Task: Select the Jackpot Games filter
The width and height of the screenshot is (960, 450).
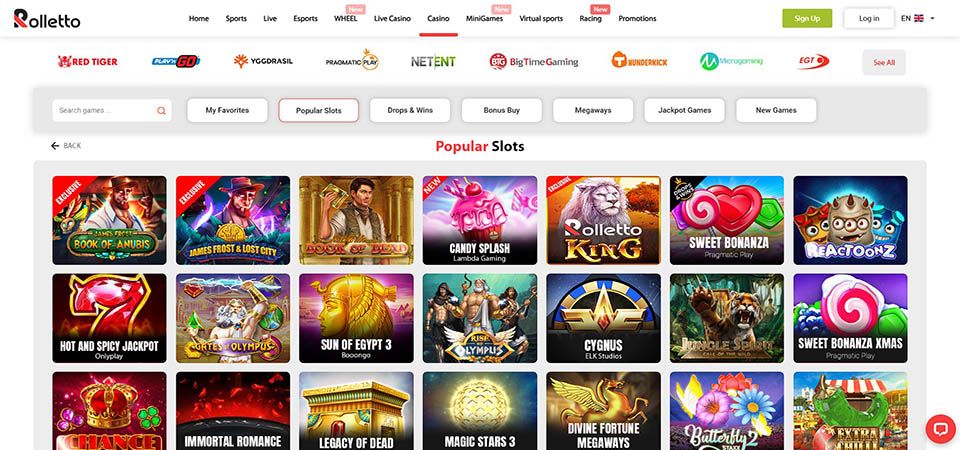Action: coord(684,110)
